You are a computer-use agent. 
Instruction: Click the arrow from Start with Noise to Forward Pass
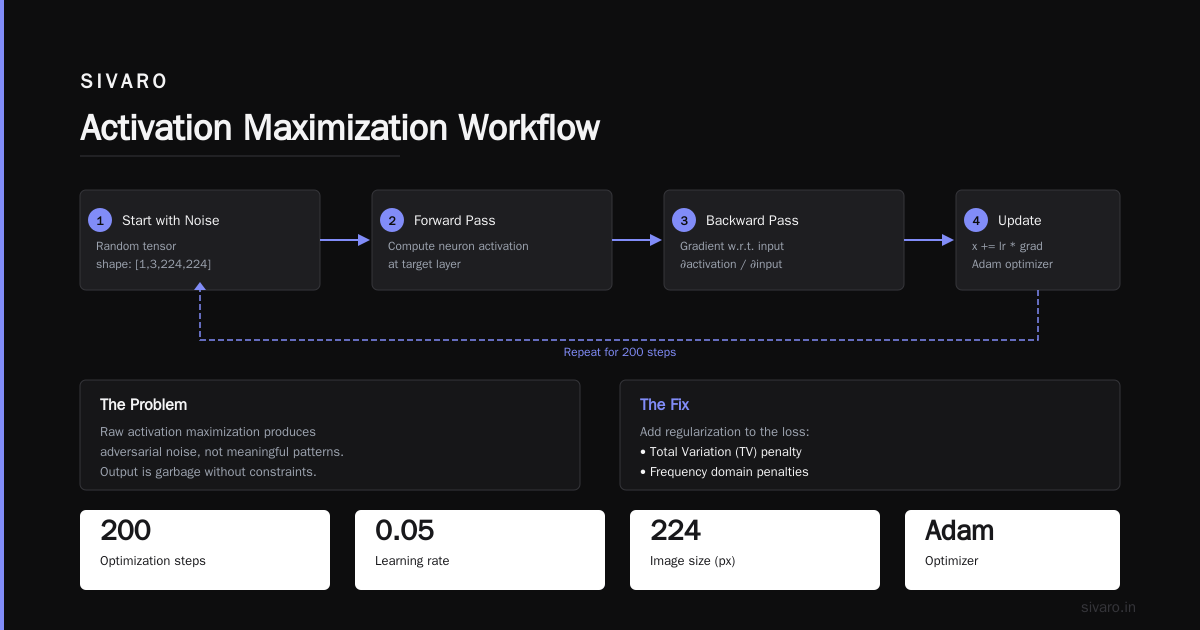[345, 240]
